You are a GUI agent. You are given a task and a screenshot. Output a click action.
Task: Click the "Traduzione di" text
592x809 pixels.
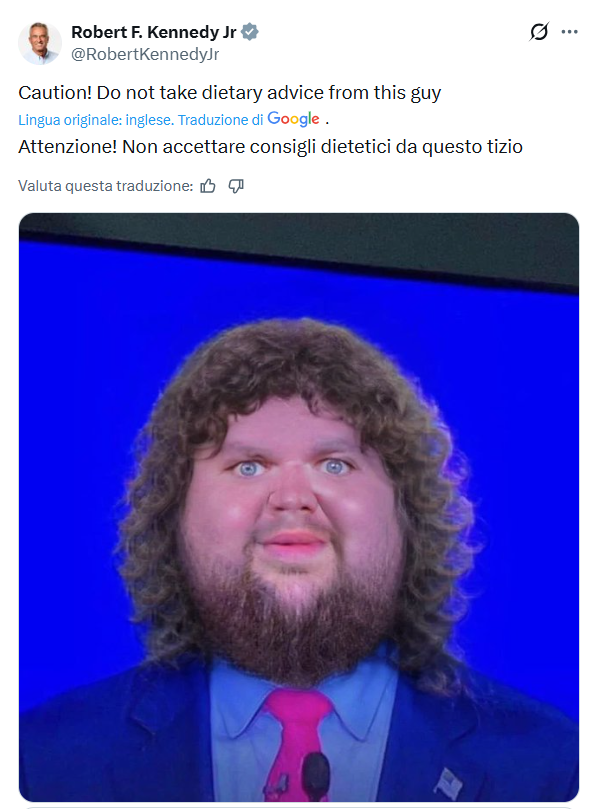click(220, 120)
